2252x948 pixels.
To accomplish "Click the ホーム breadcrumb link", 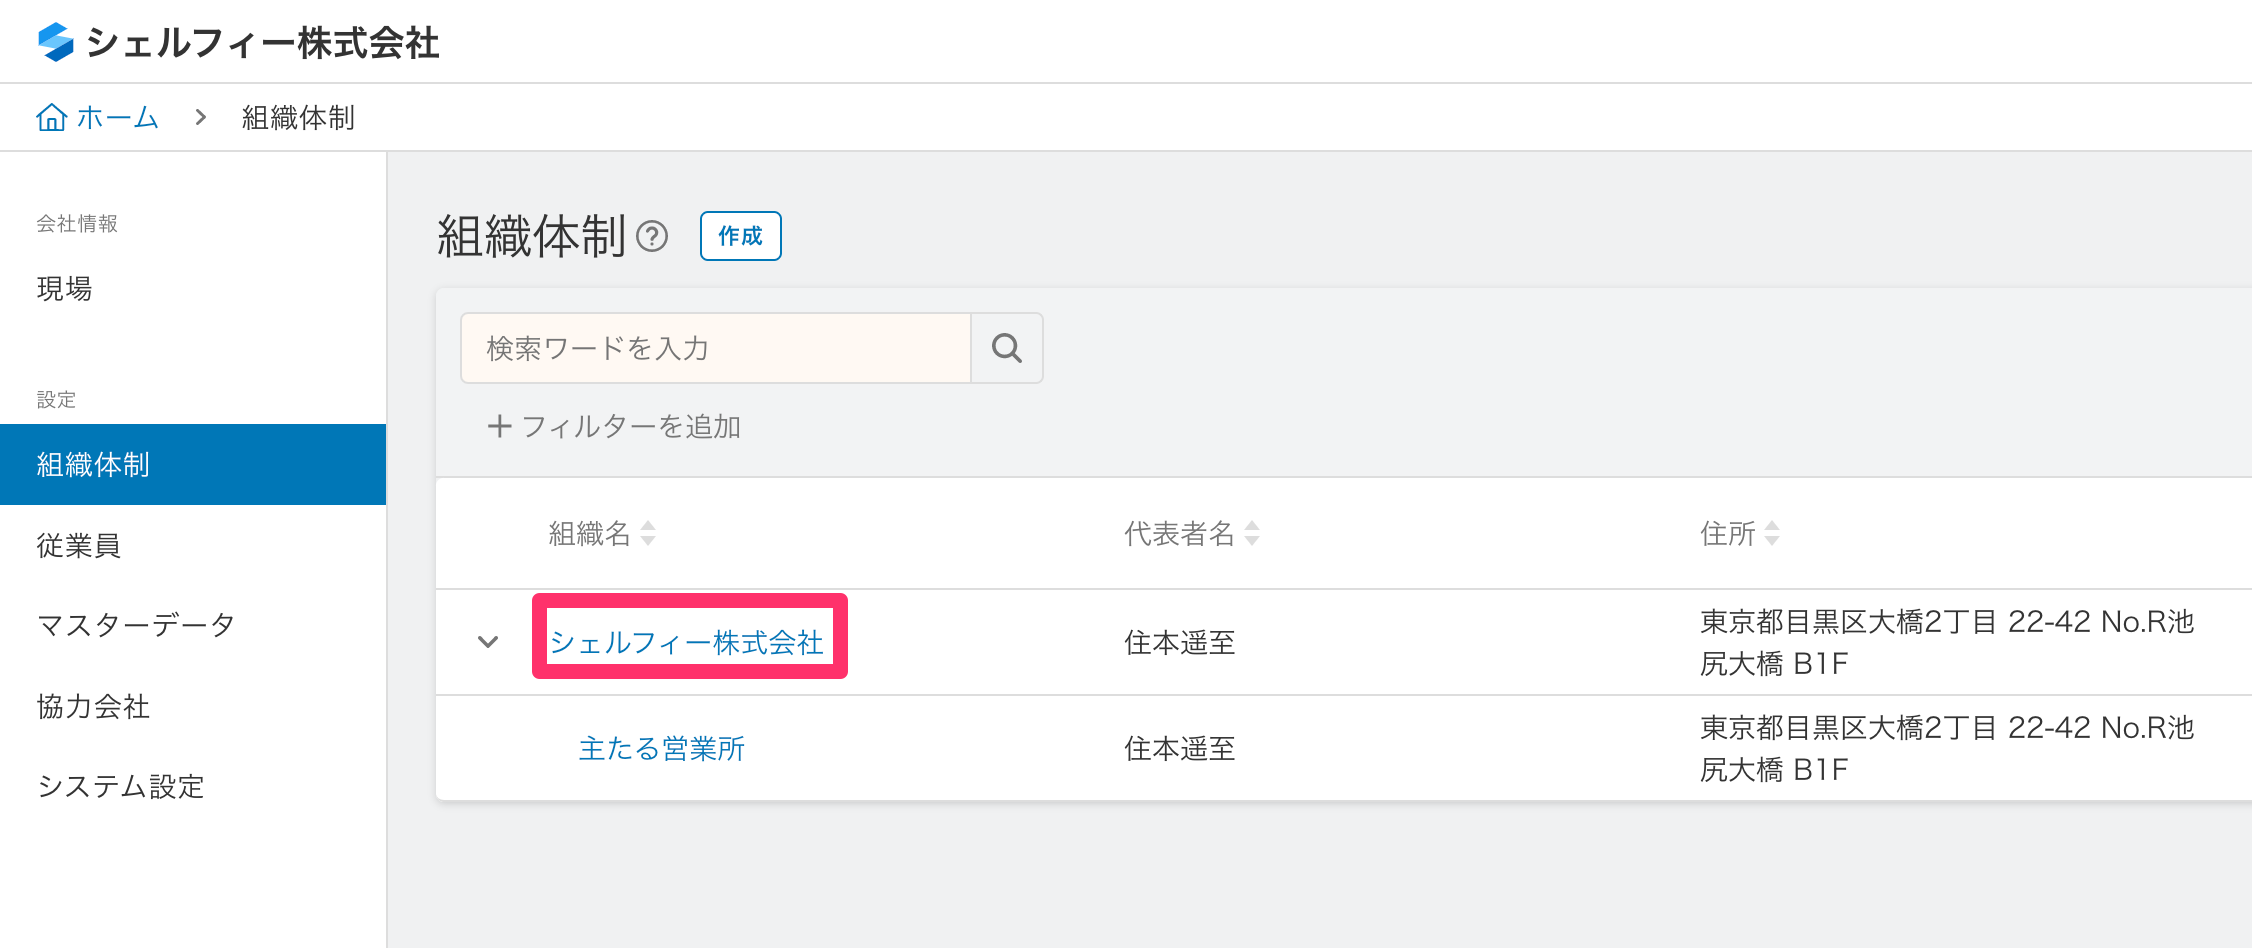I will pyautogui.click(x=118, y=118).
